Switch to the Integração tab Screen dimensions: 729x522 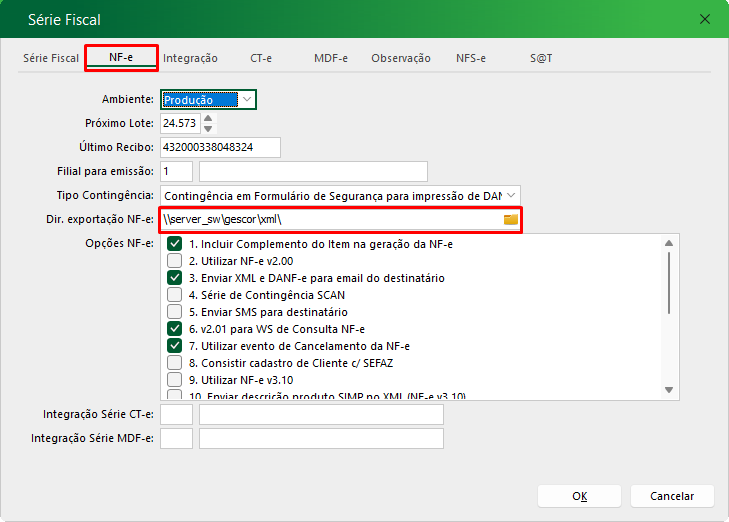190,58
